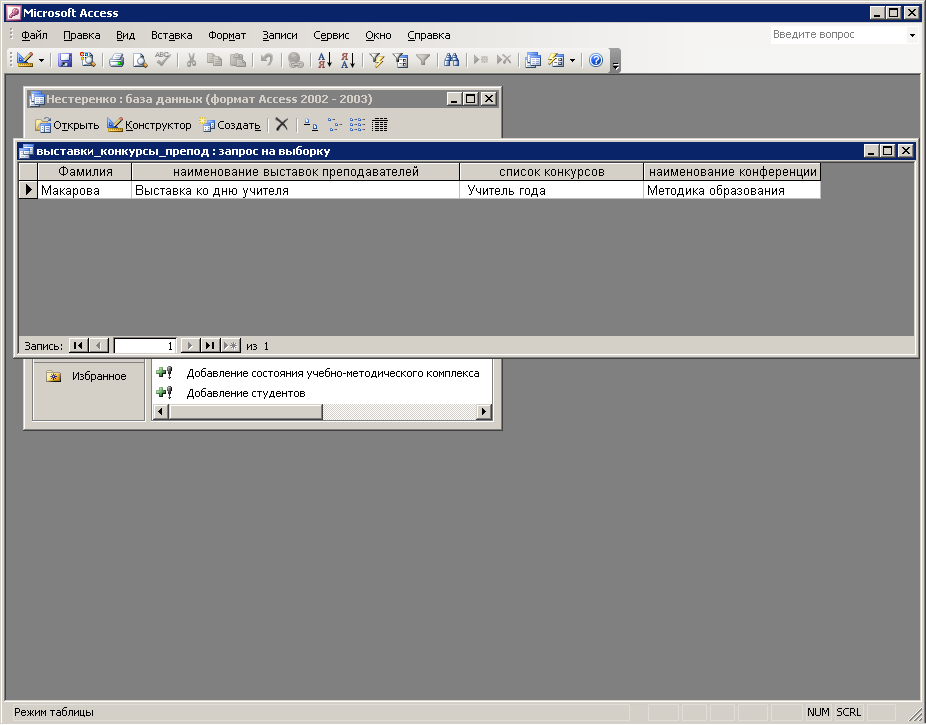Open the Вид menu
This screenshot has width=926, height=725.
(125, 35)
